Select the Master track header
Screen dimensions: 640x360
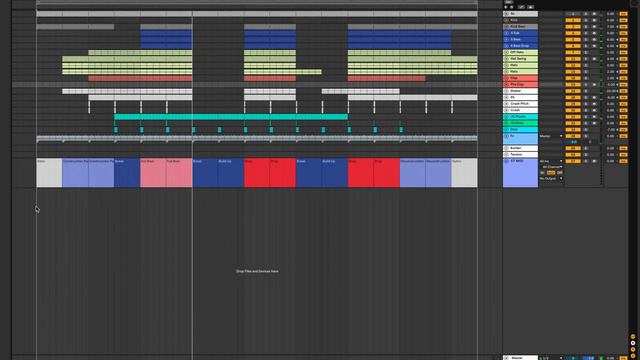point(520,358)
